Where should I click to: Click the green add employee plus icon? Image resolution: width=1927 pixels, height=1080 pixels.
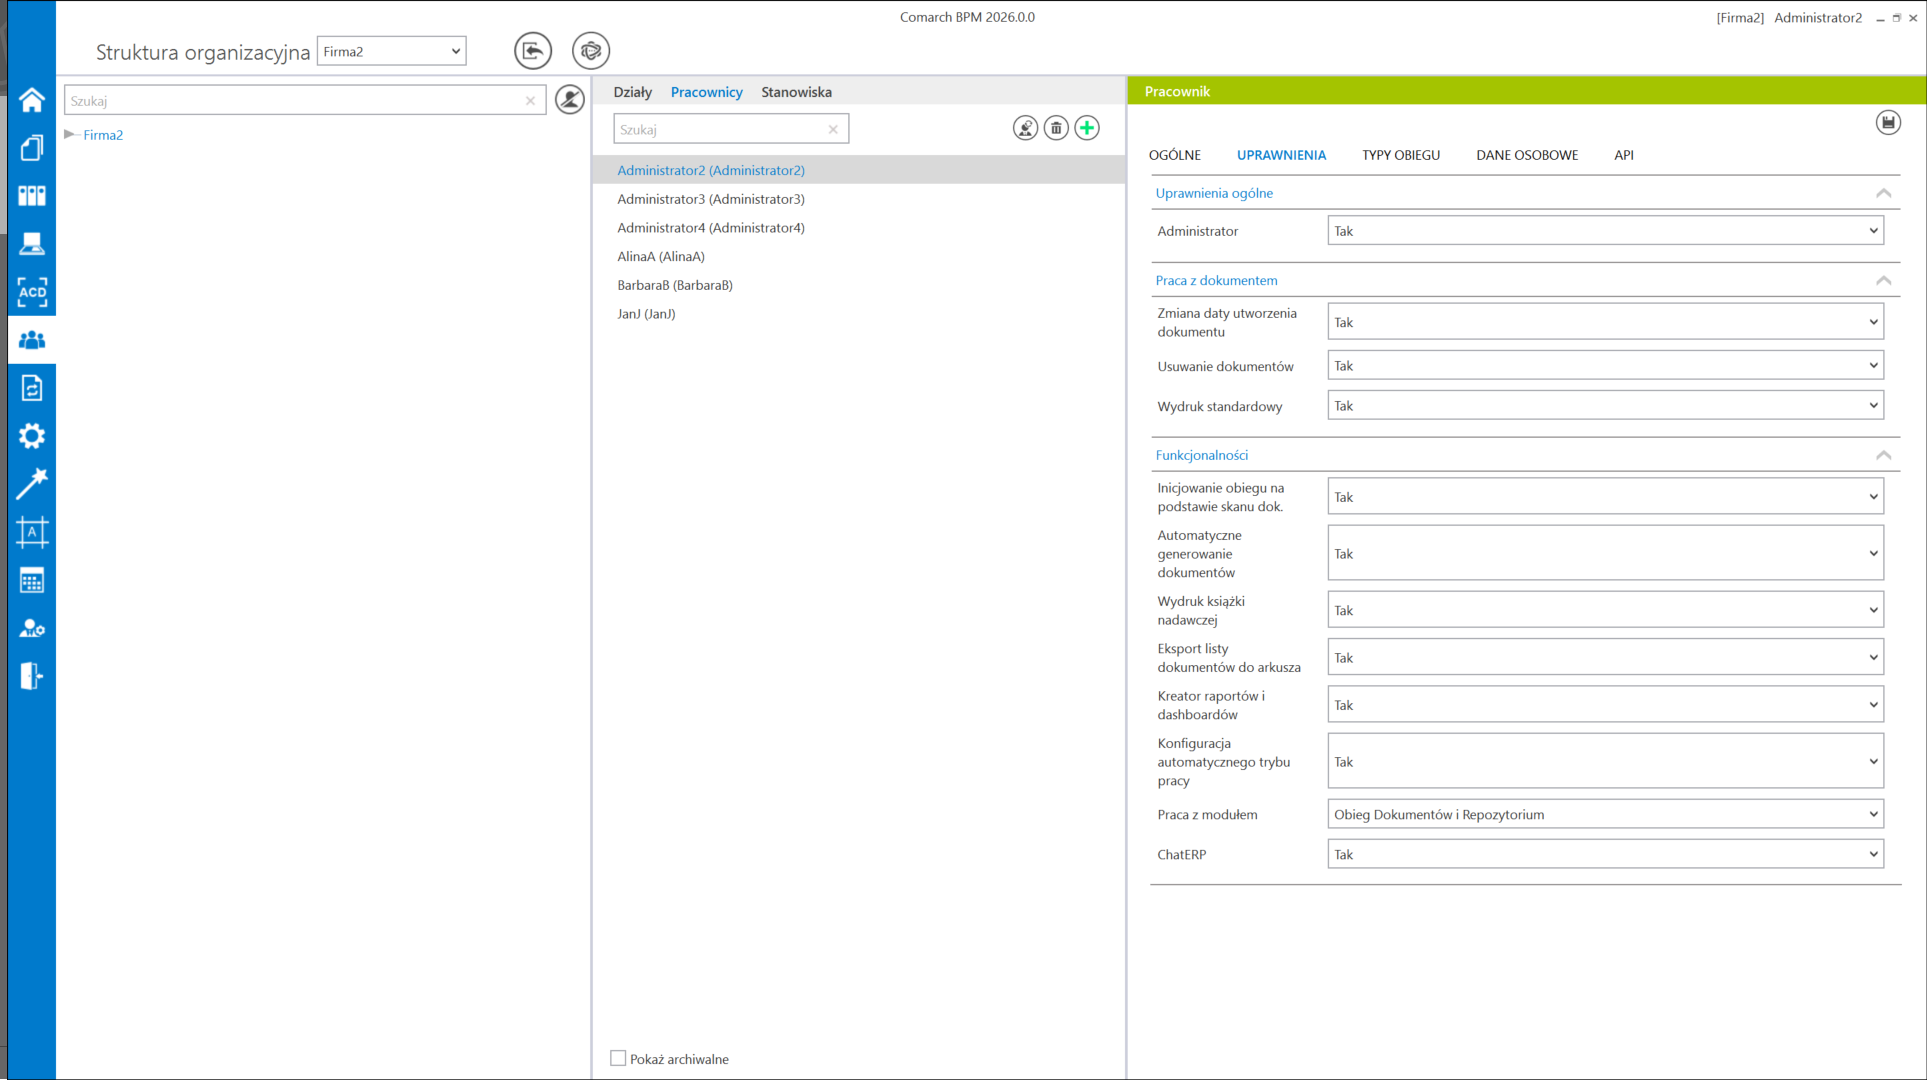[1087, 128]
